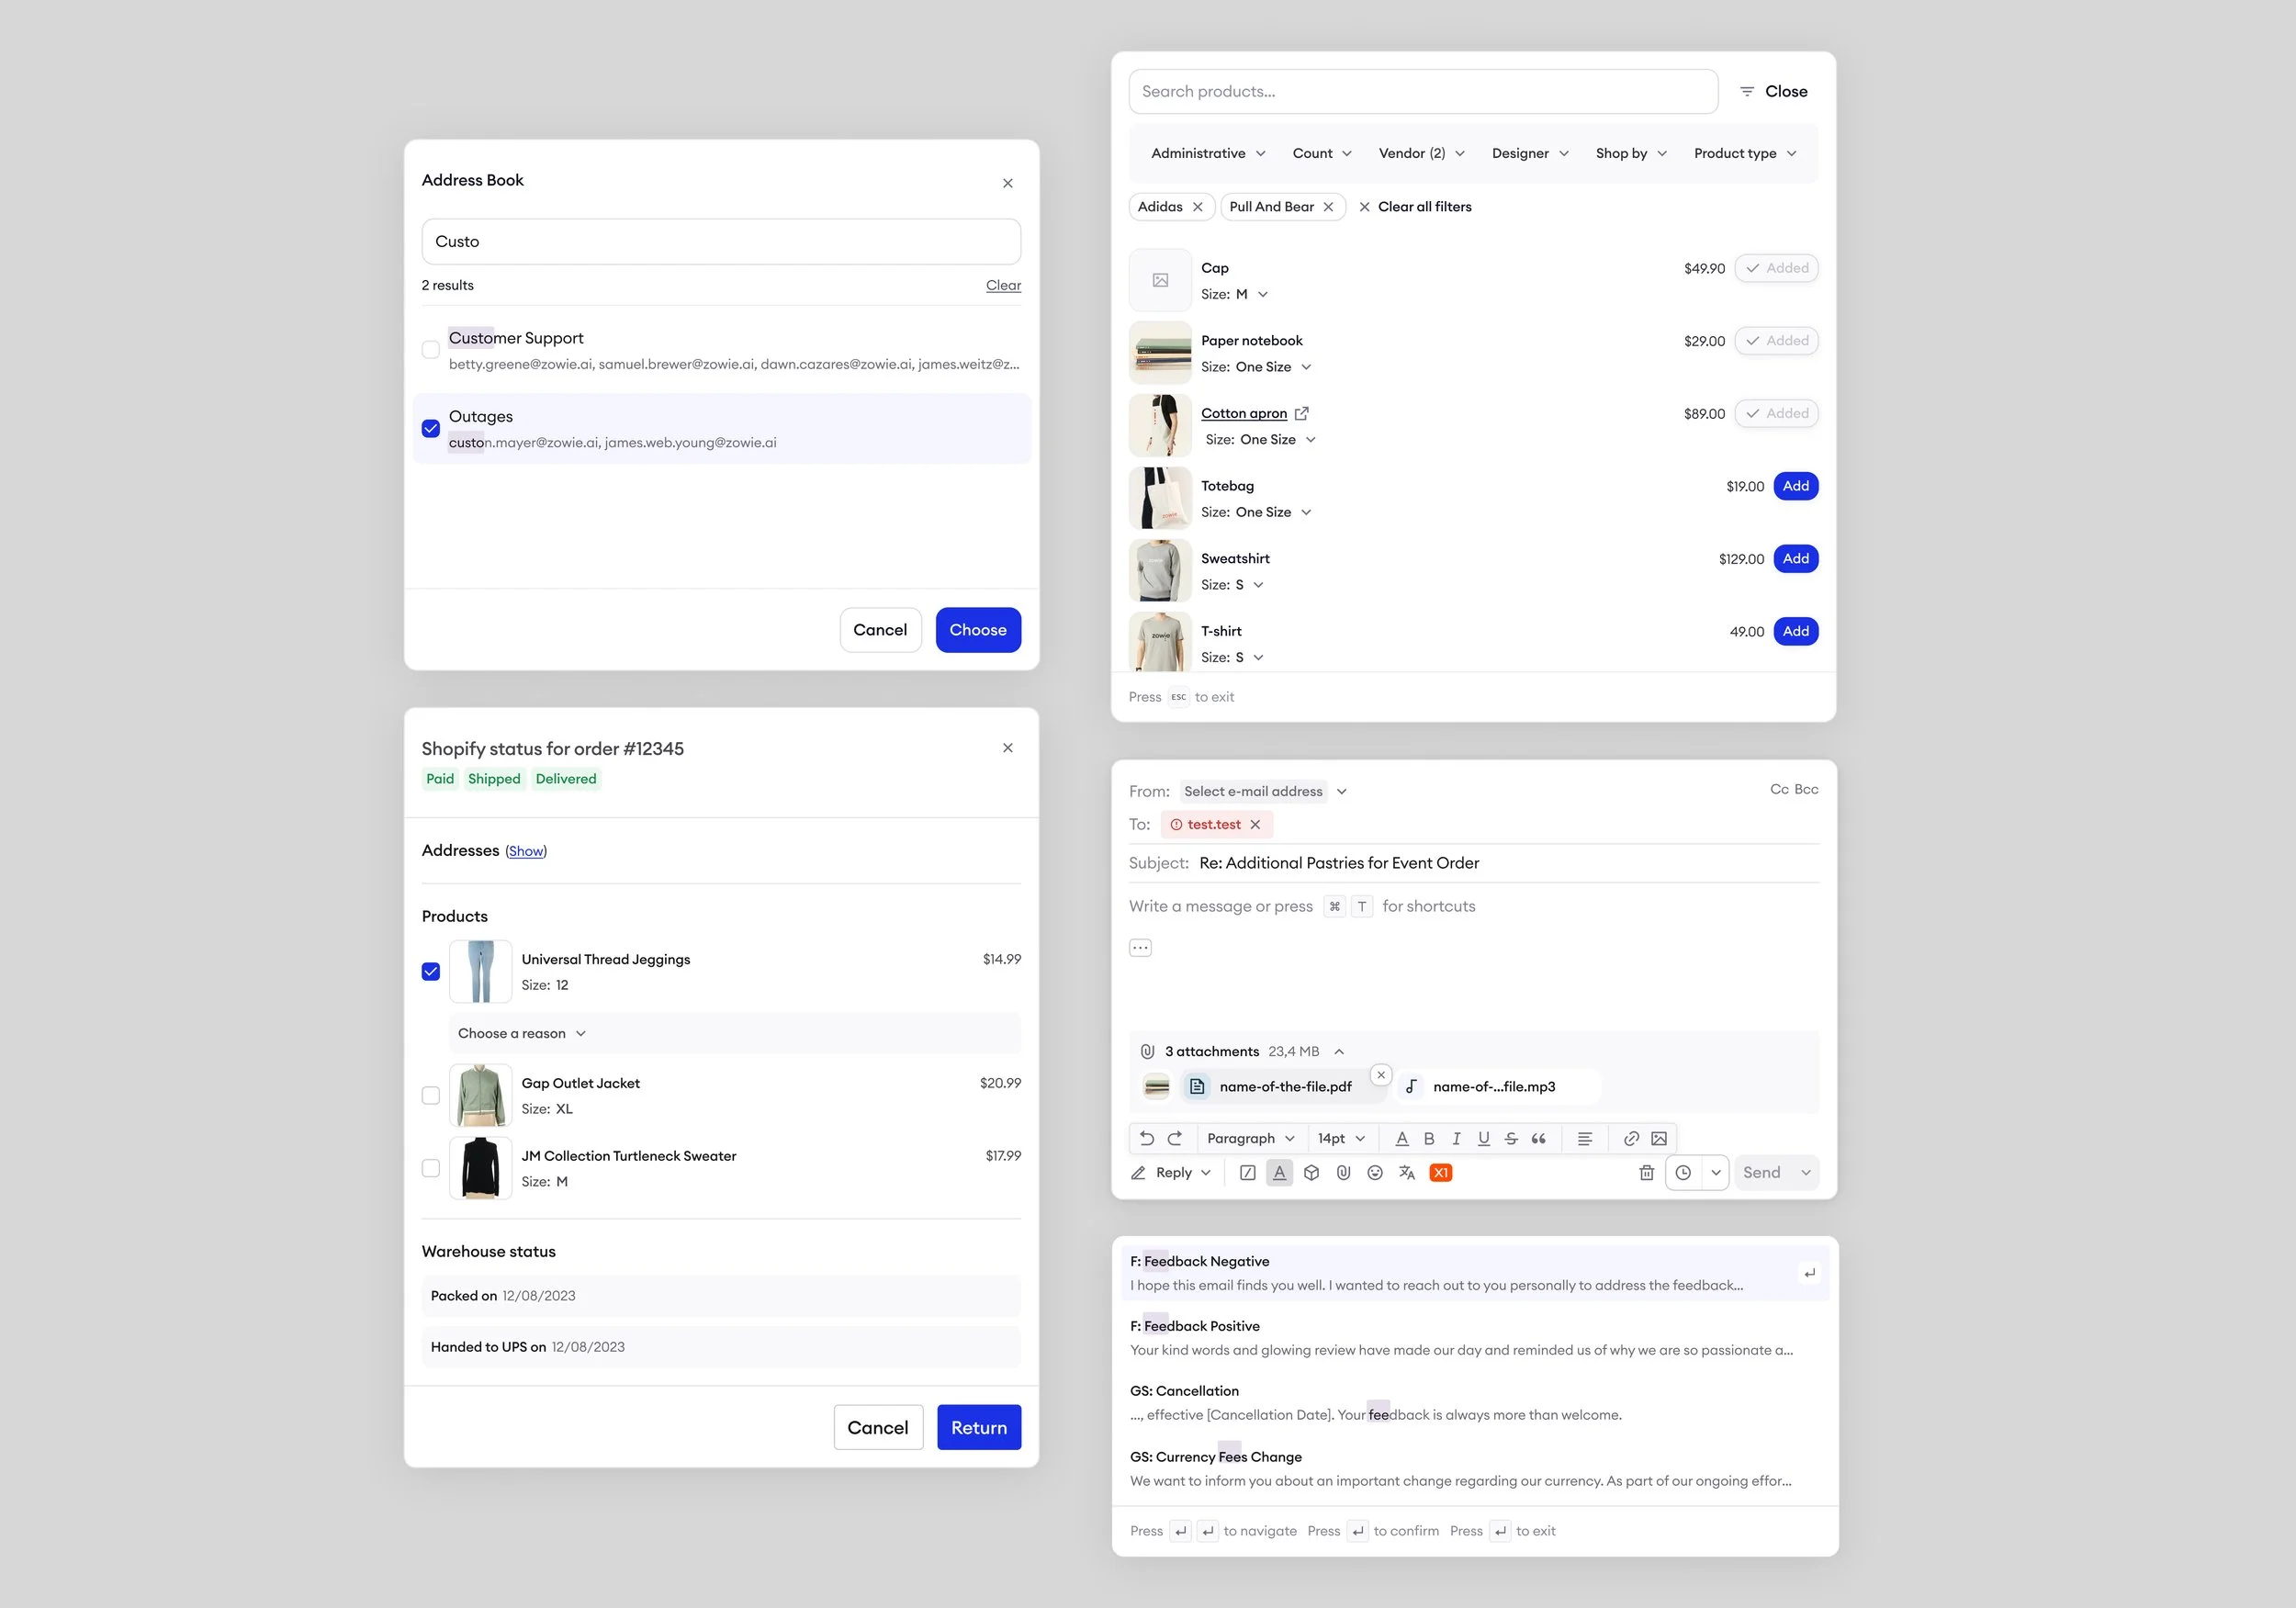Click the trash icon to discard draft

click(x=1646, y=1172)
